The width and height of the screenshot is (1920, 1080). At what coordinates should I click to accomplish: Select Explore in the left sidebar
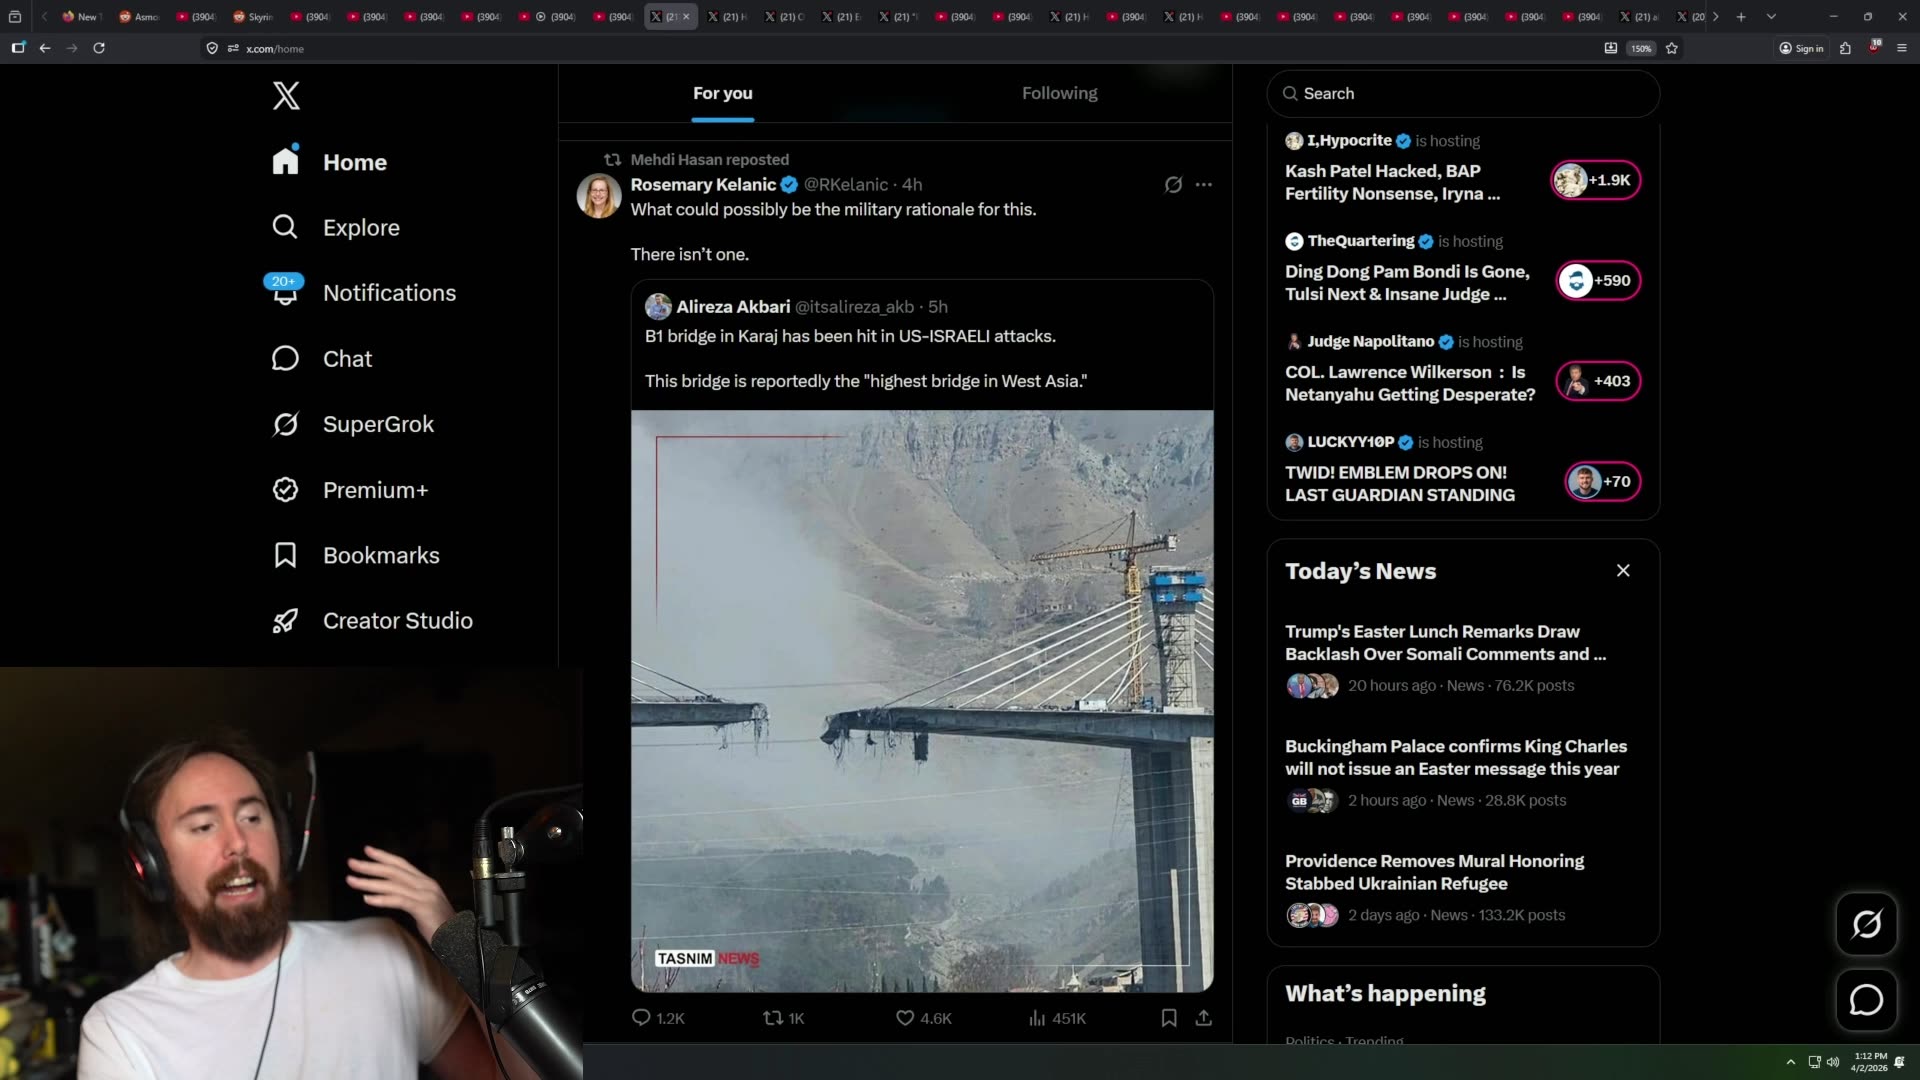(x=361, y=227)
